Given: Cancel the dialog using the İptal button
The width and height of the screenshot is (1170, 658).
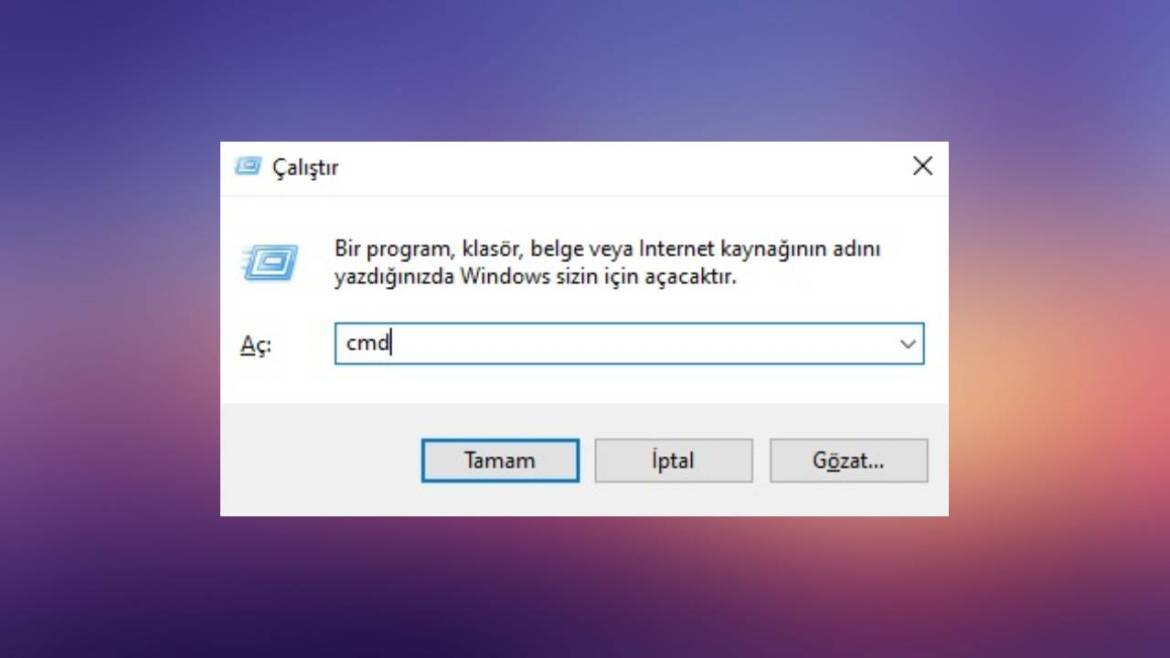Looking at the screenshot, I should point(673,460).
